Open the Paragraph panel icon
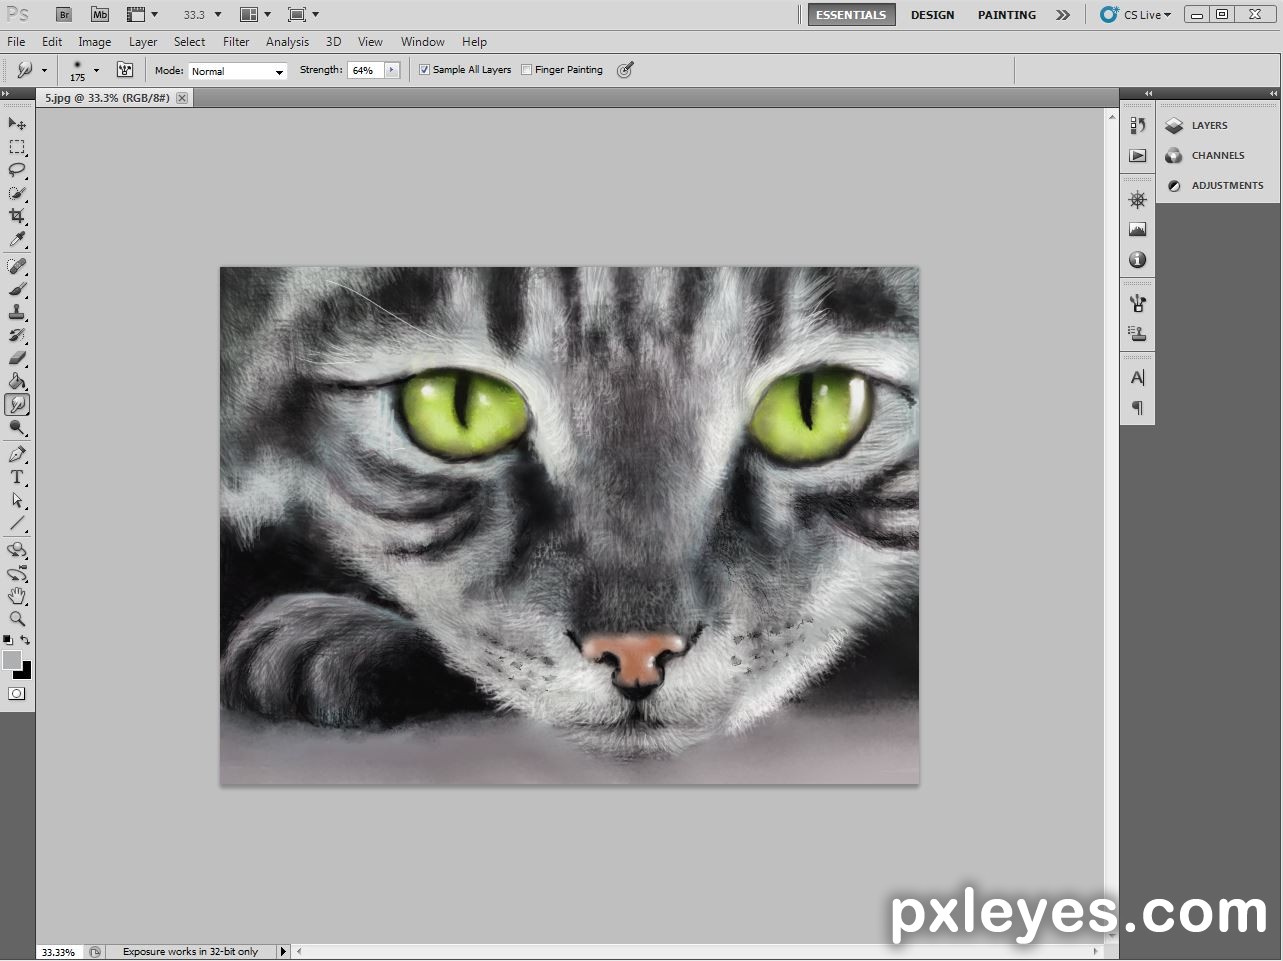The width and height of the screenshot is (1283, 961). tap(1137, 407)
